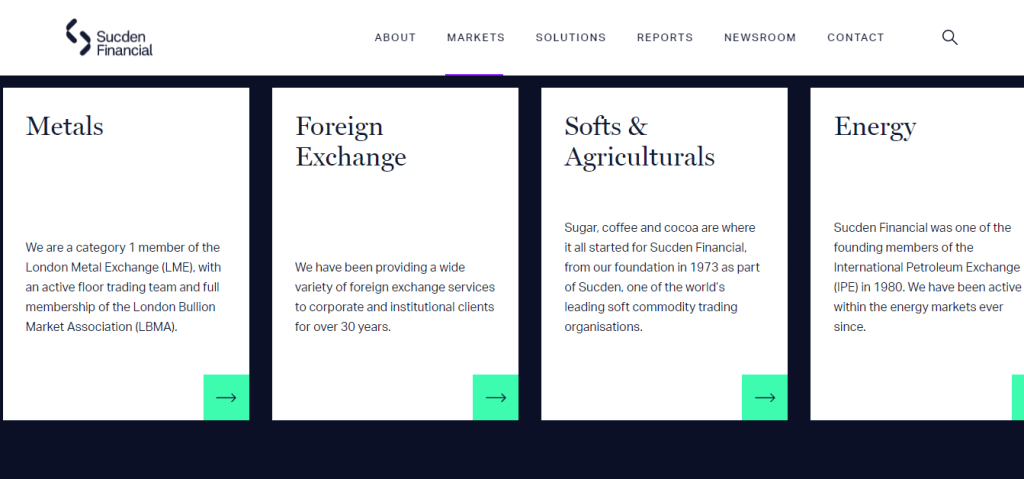Viewport: 1024px width, 479px height.
Task: Select the Markets menu item
Action: coord(476,38)
